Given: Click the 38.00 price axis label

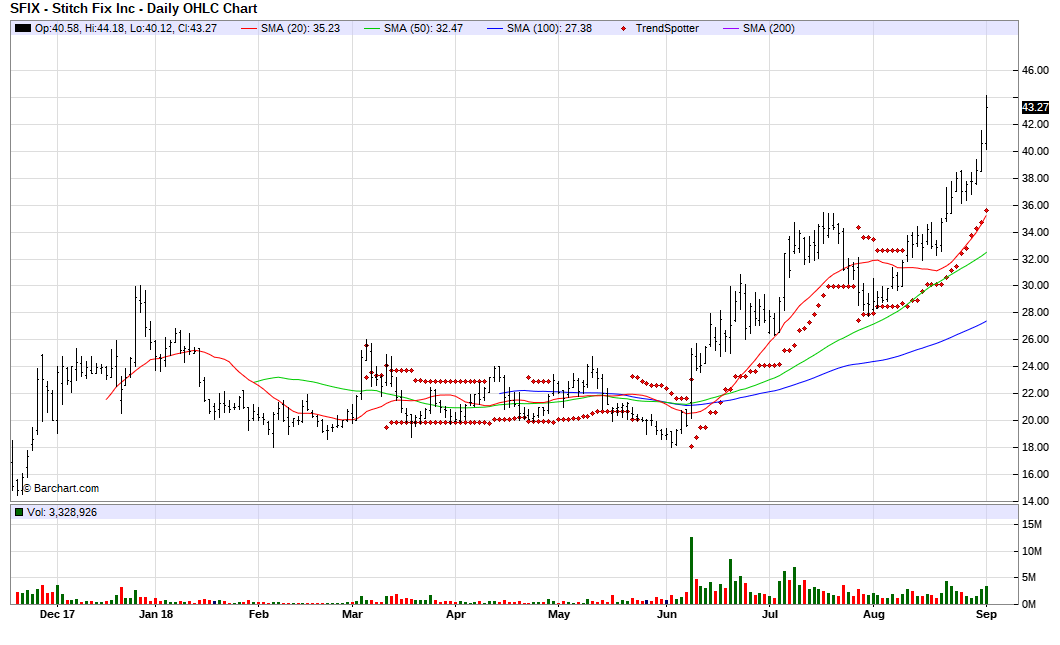Looking at the screenshot, I should [x=1035, y=178].
